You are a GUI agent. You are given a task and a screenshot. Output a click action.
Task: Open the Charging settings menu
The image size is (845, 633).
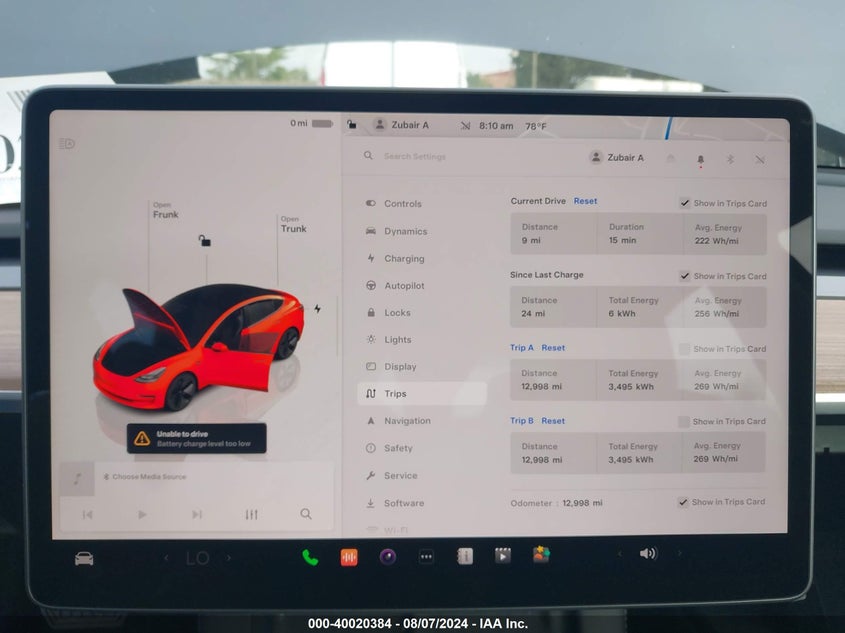coord(404,258)
